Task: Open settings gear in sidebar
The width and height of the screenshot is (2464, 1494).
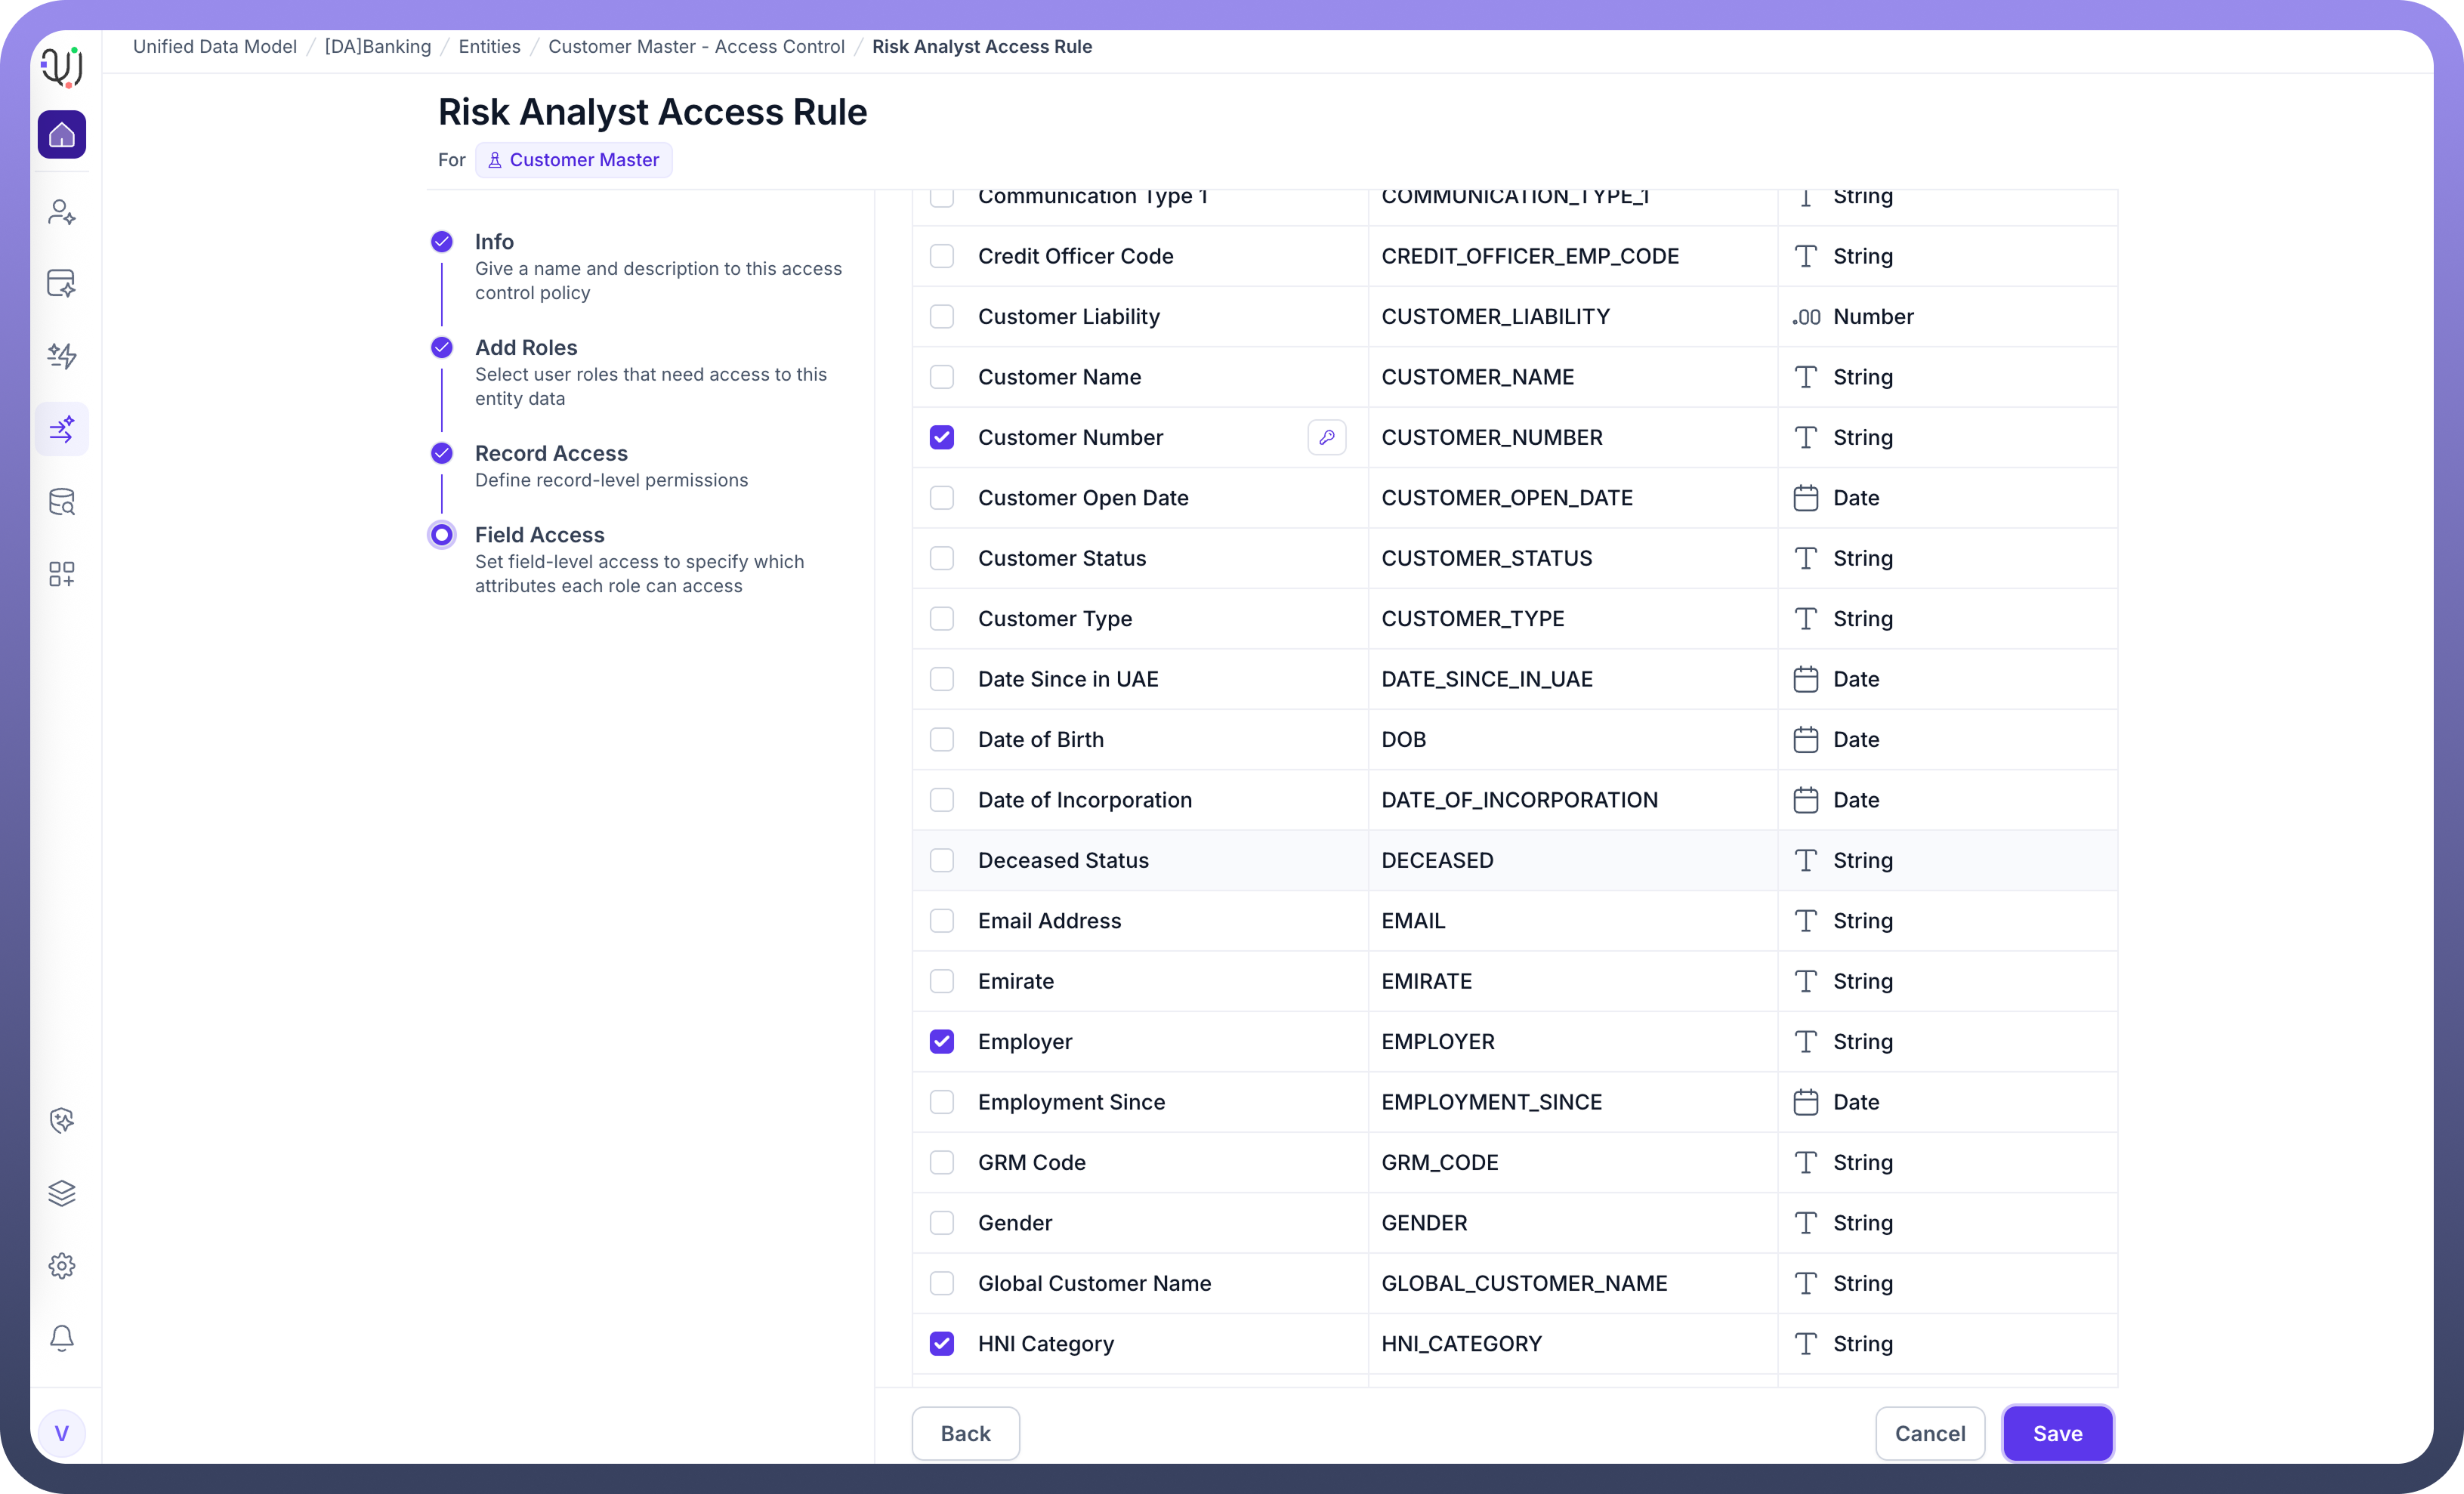Action: [x=62, y=1266]
